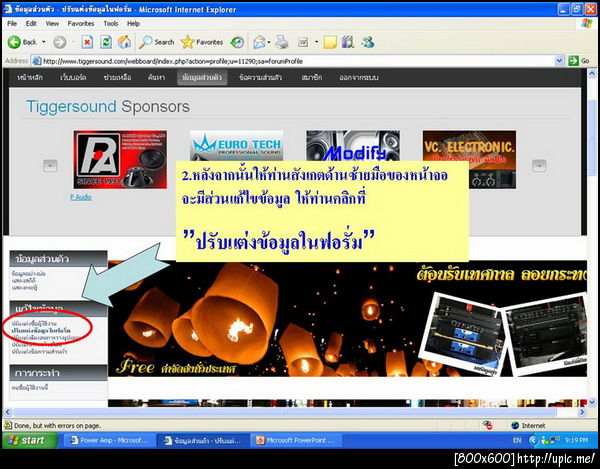
Task: Open ช่วยเหลือ in the site navigation
Action: click(x=117, y=77)
